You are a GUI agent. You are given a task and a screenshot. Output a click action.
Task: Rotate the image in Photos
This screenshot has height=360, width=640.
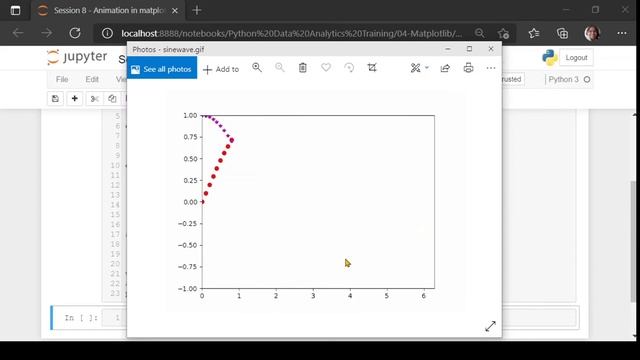[x=349, y=68]
